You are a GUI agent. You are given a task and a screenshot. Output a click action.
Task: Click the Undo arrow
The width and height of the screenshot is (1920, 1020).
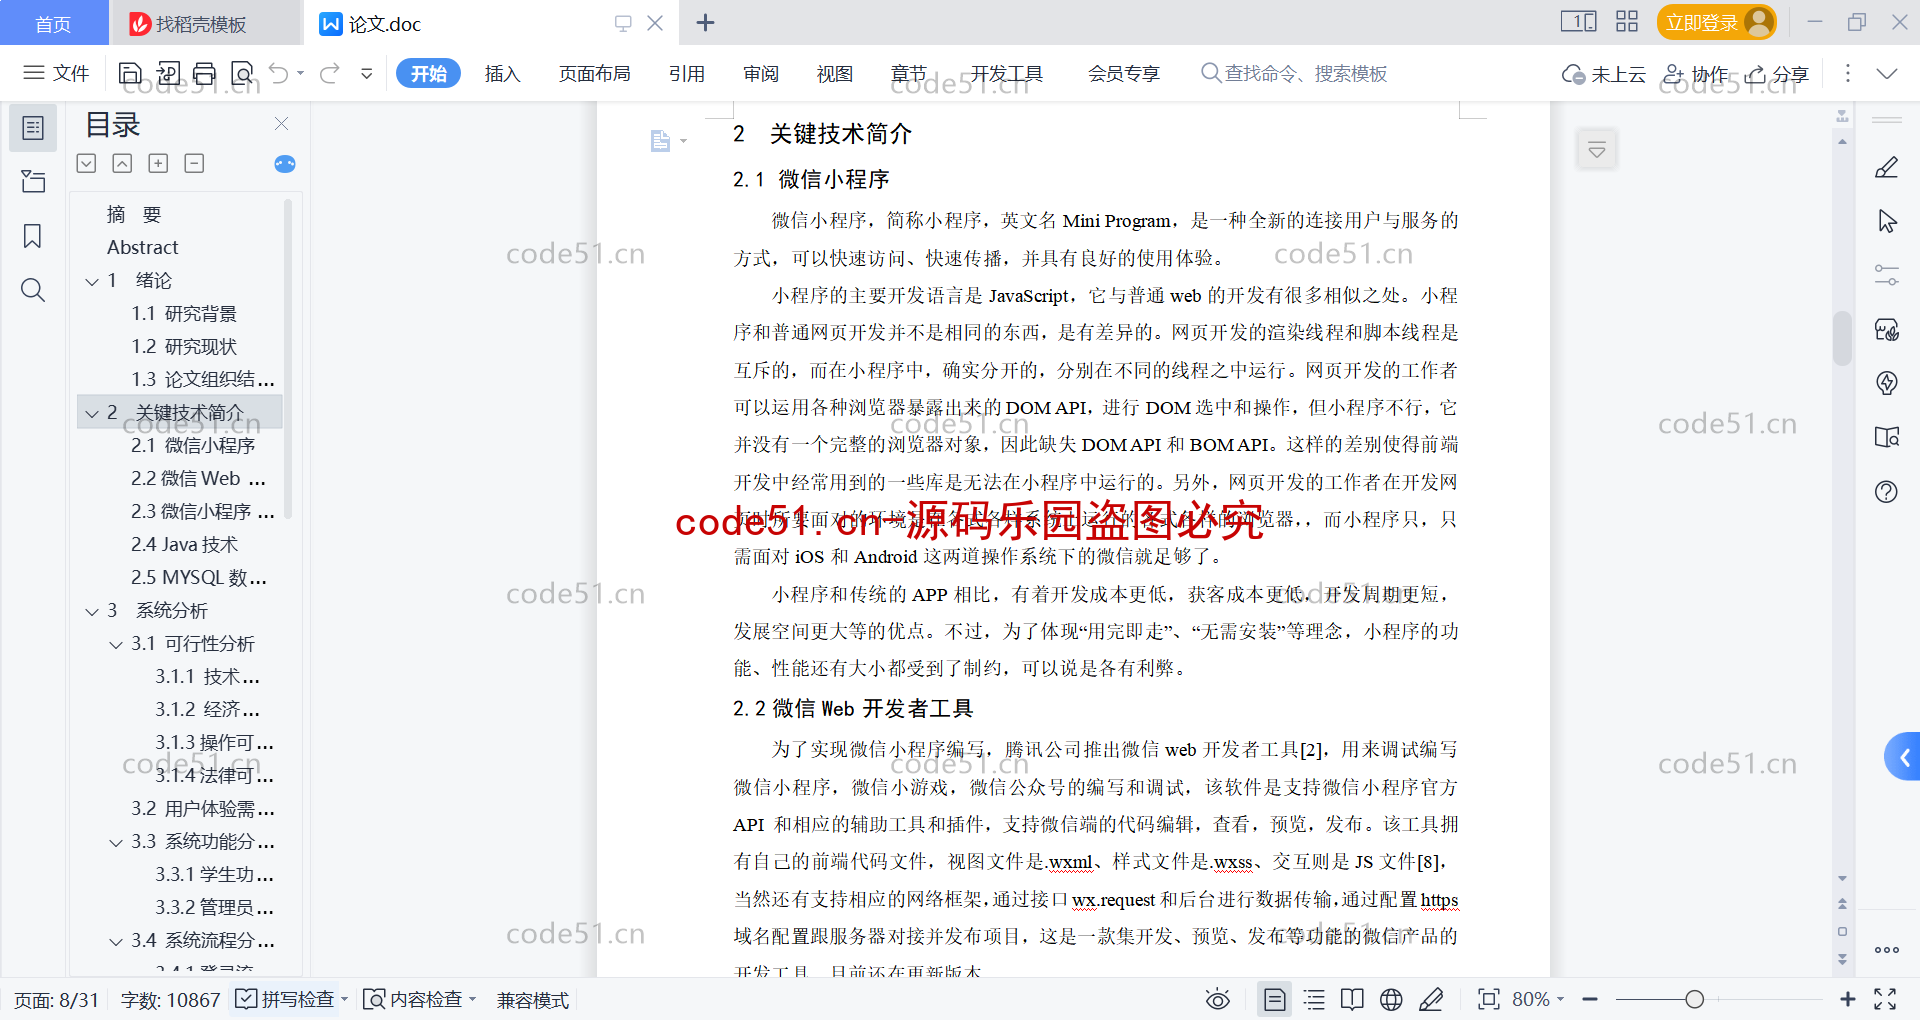[x=279, y=73]
